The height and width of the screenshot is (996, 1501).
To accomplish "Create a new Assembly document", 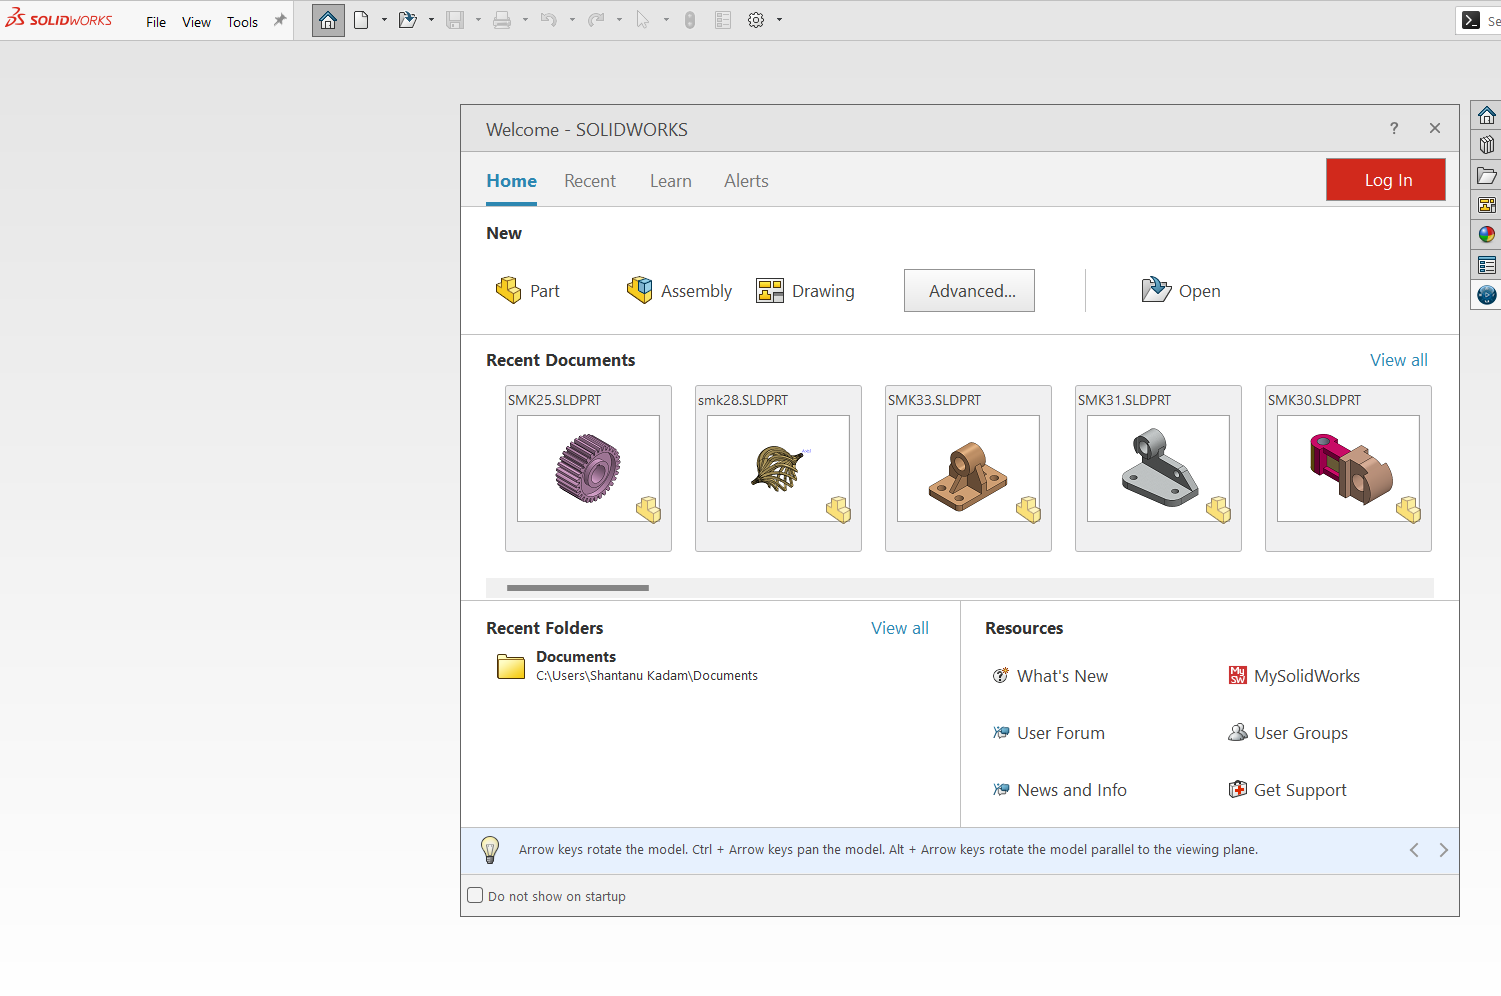I will pos(679,291).
